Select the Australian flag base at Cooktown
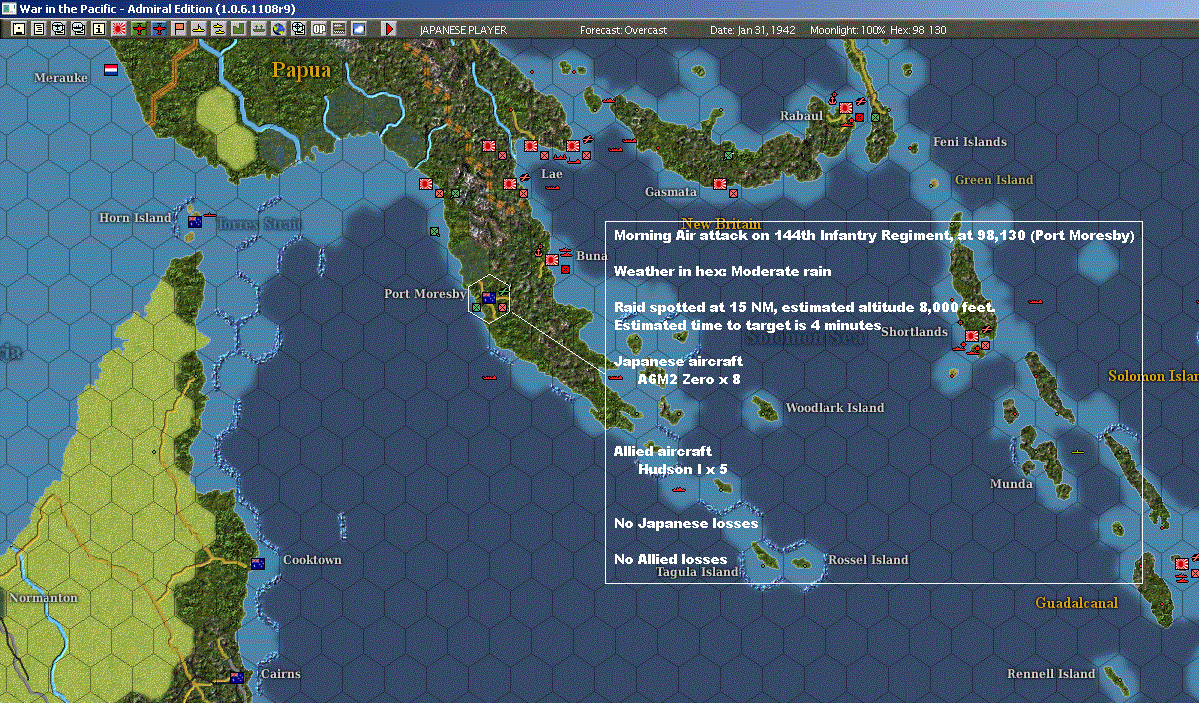The height and width of the screenshot is (703, 1199). point(258,564)
